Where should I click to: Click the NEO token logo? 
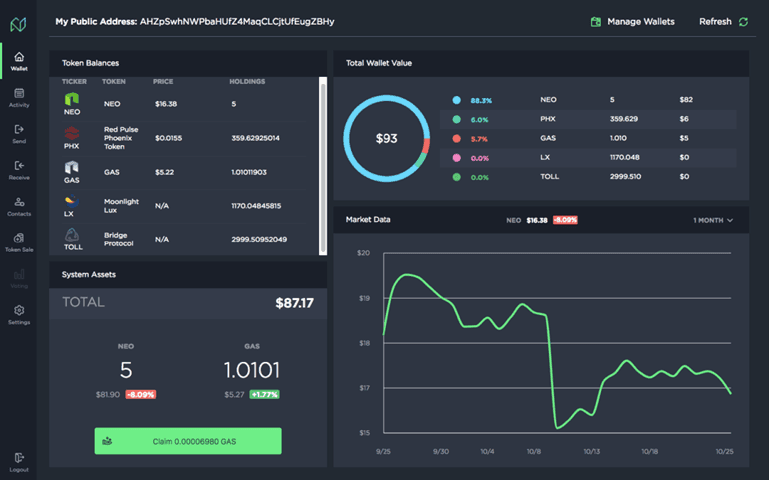tap(72, 99)
